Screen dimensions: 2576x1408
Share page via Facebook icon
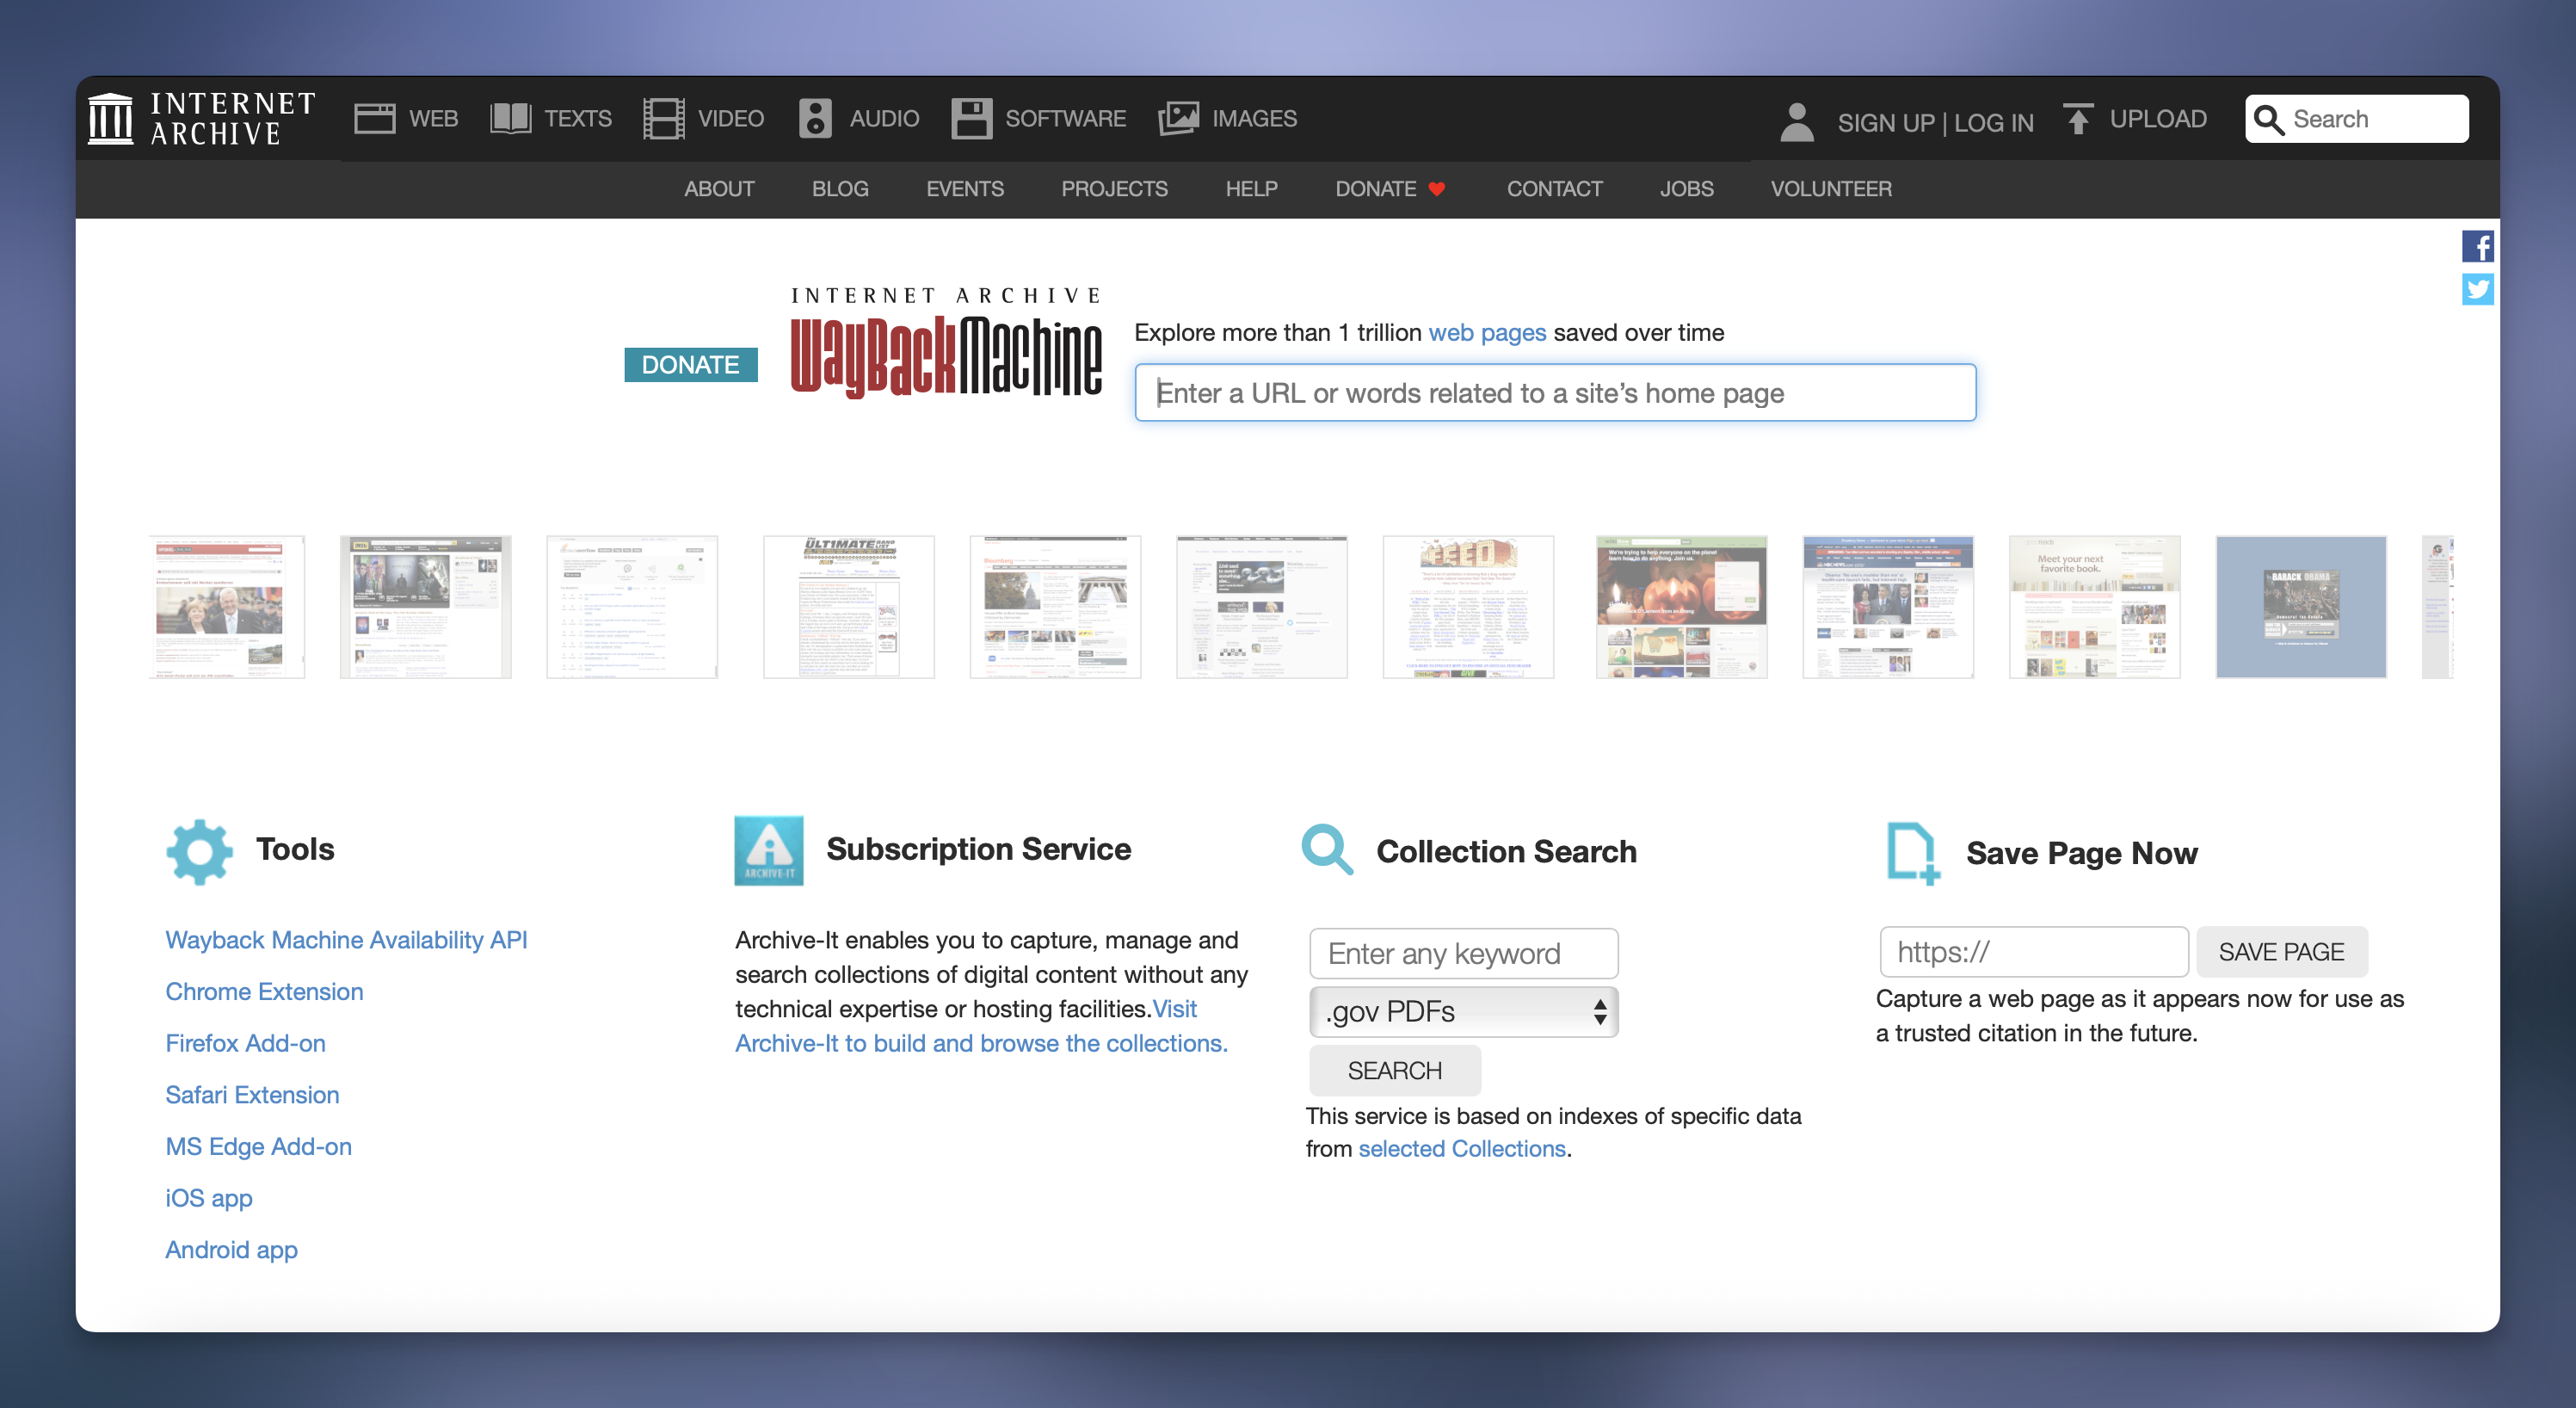click(x=2477, y=246)
